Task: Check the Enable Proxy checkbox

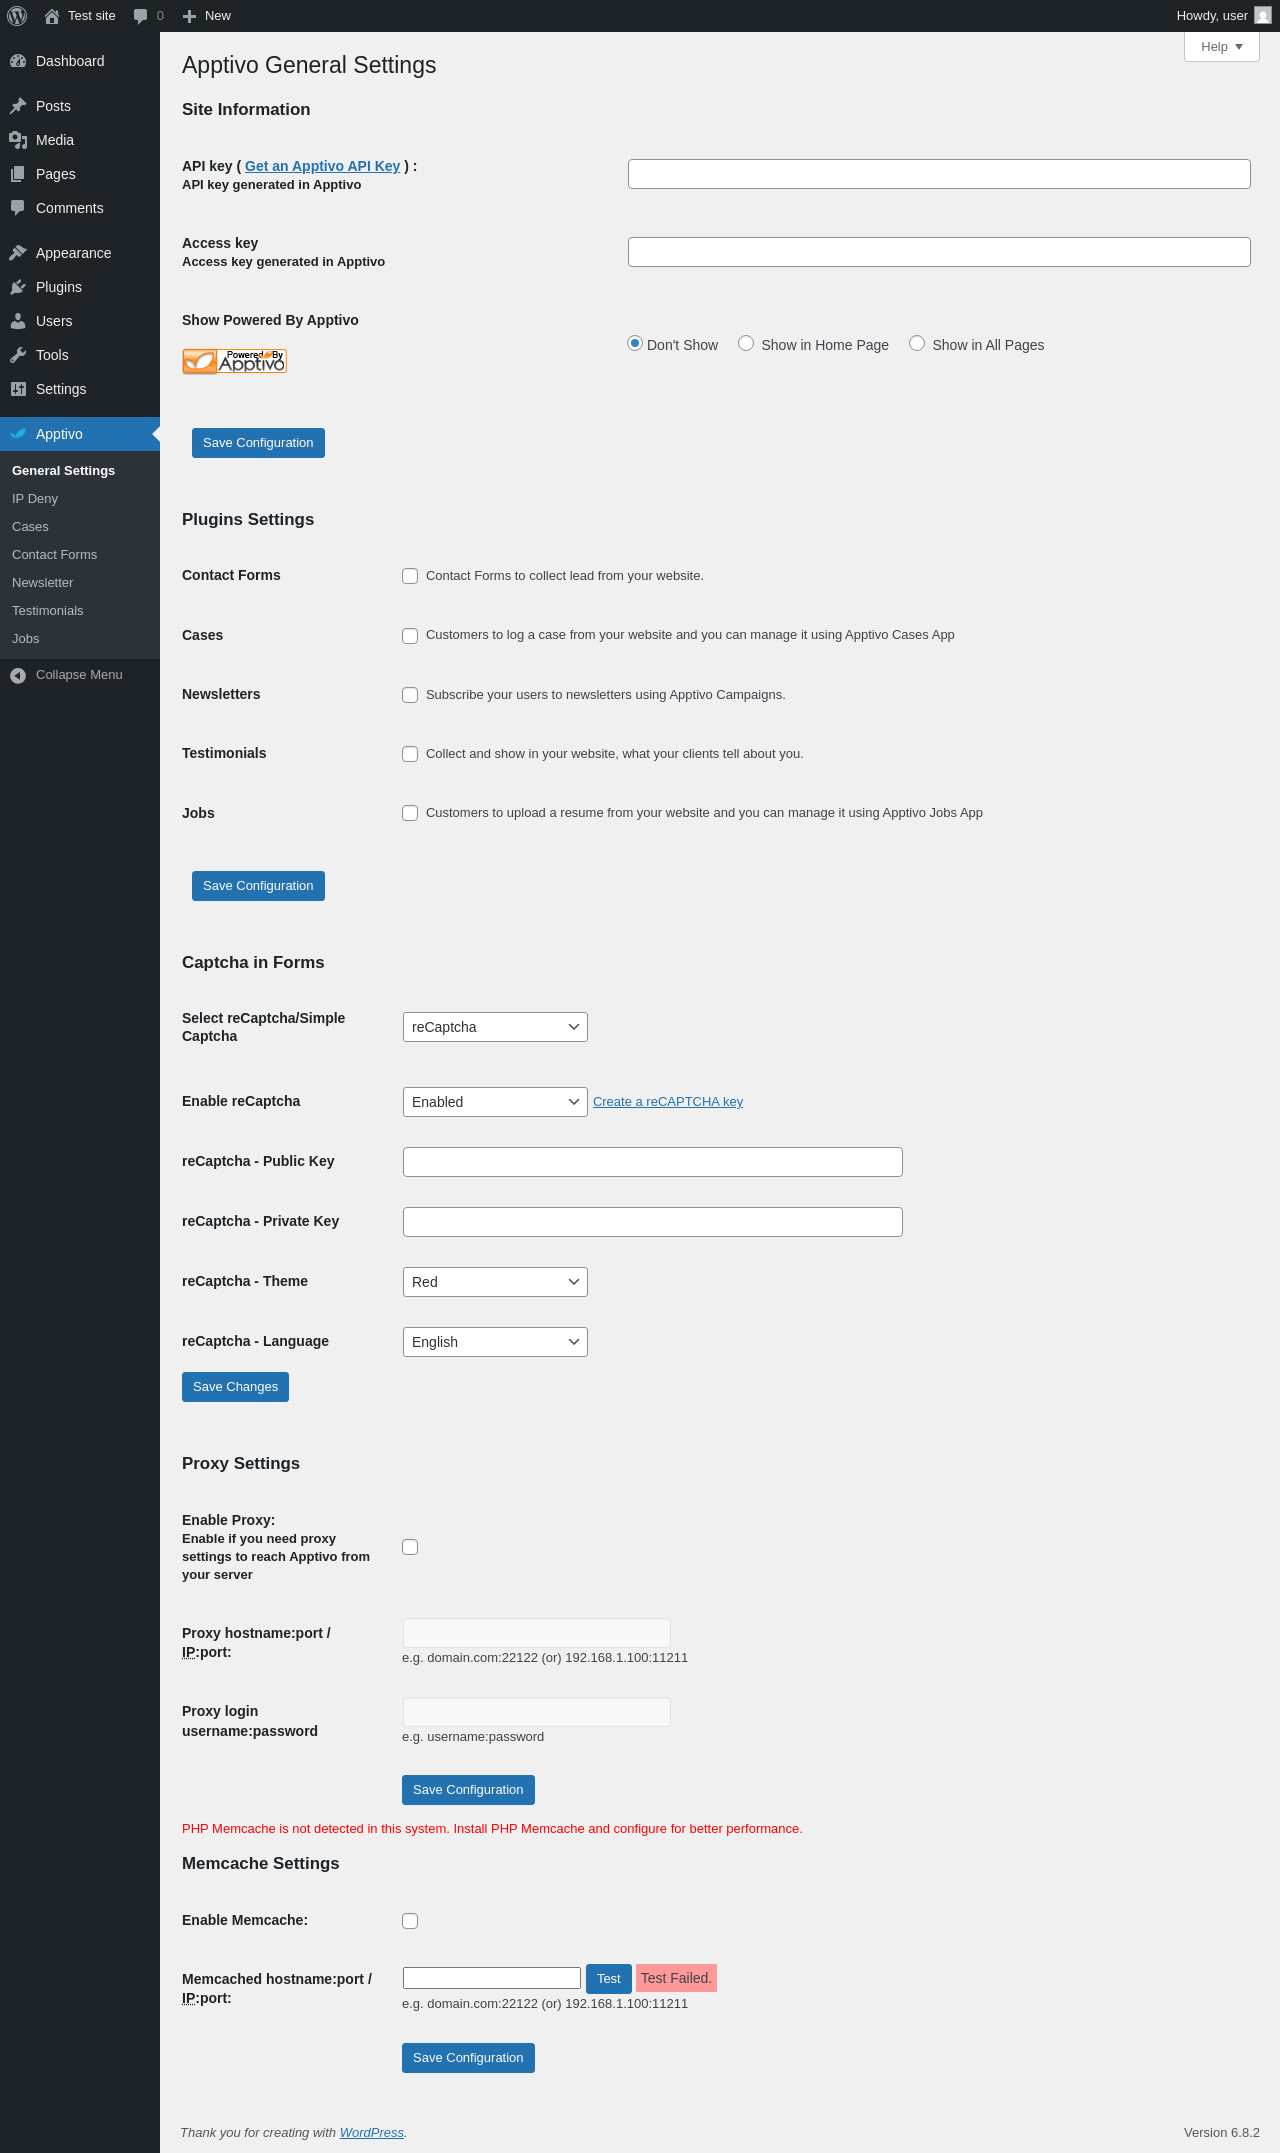Action: coord(410,1547)
